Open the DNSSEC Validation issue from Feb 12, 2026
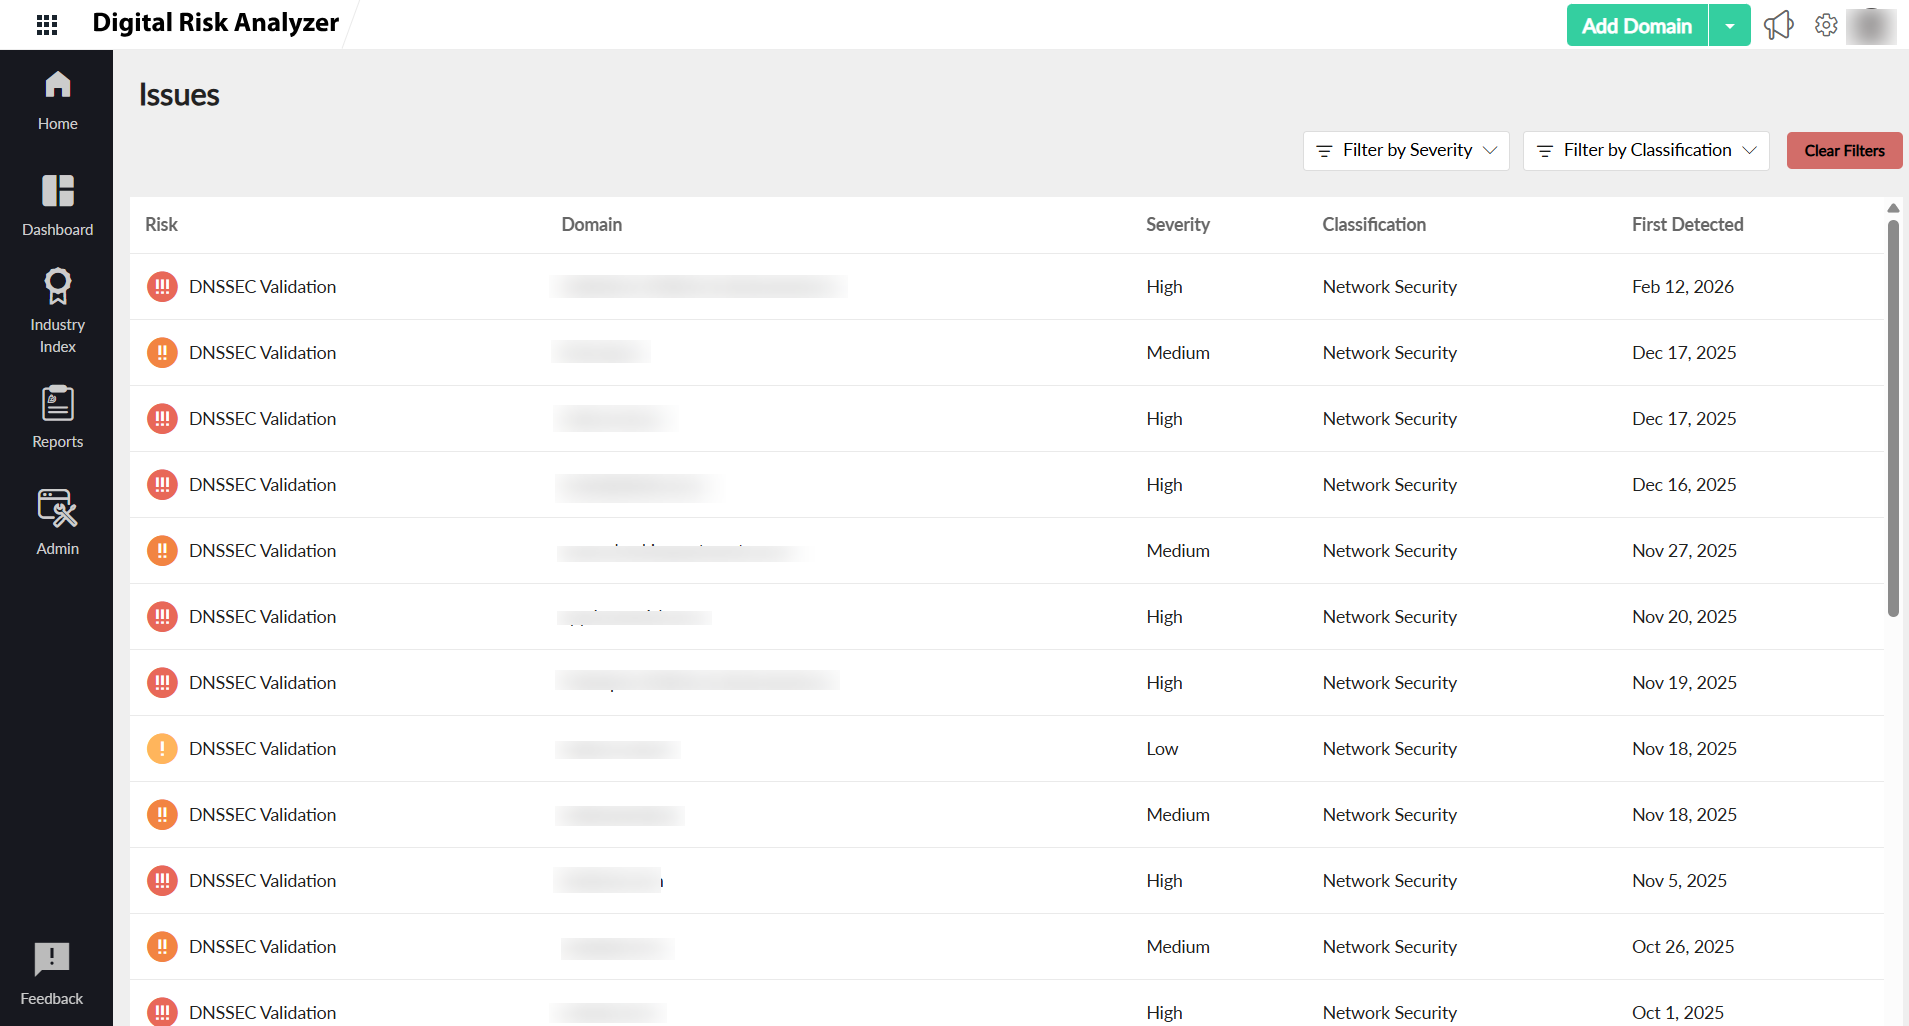Screen dimensions: 1909x1026 (x=262, y=287)
